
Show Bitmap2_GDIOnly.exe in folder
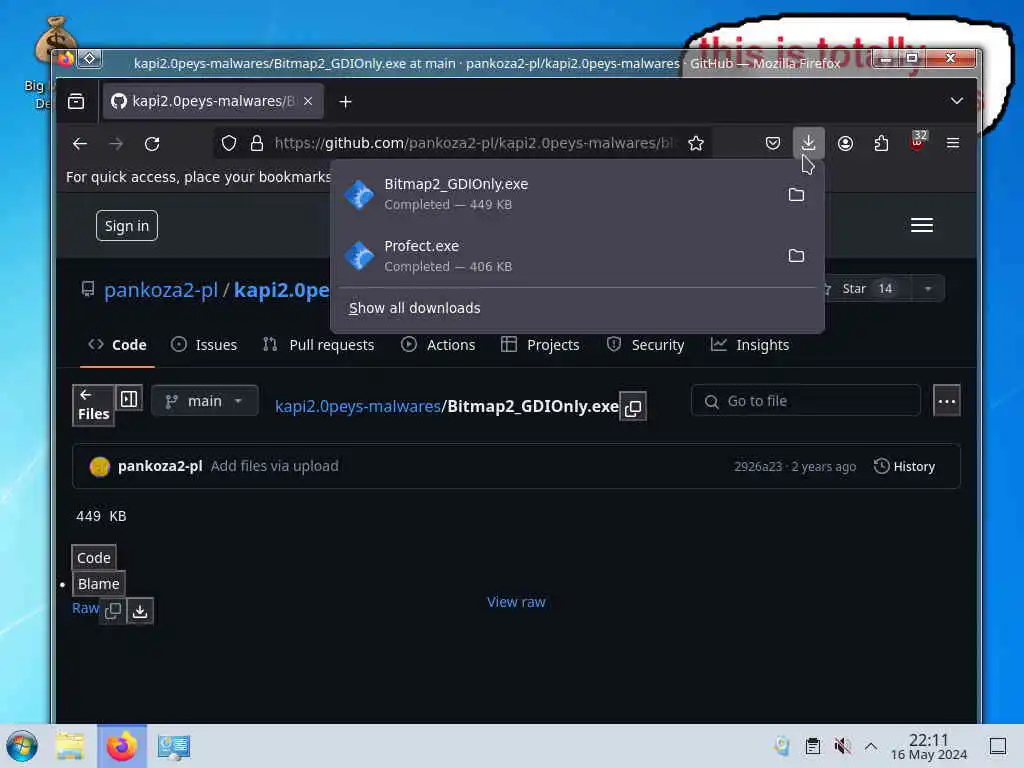tap(796, 195)
